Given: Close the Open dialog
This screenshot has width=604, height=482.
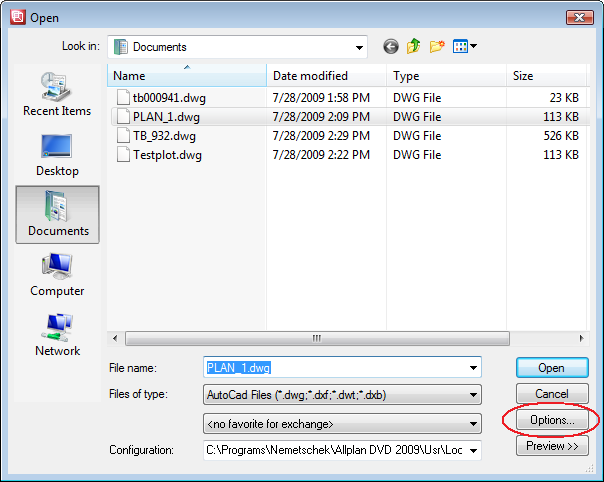Looking at the screenshot, I should point(579,17).
